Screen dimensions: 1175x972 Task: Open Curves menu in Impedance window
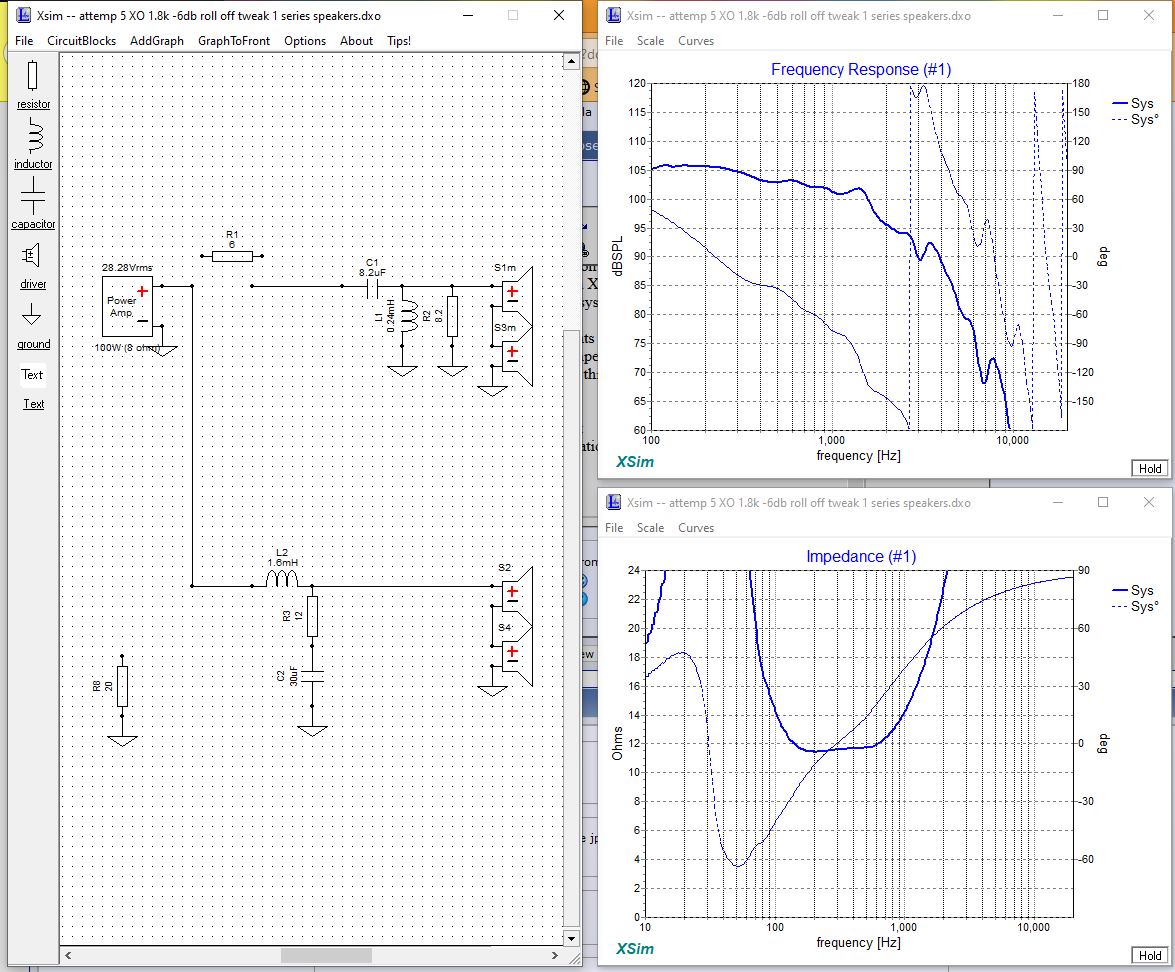pos(696,528)
